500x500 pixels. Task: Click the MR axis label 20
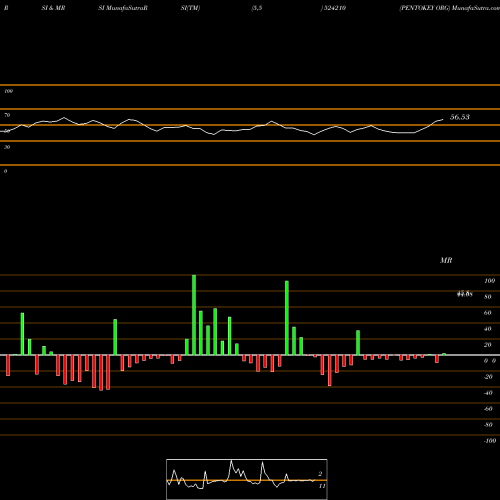coord(488,345)
